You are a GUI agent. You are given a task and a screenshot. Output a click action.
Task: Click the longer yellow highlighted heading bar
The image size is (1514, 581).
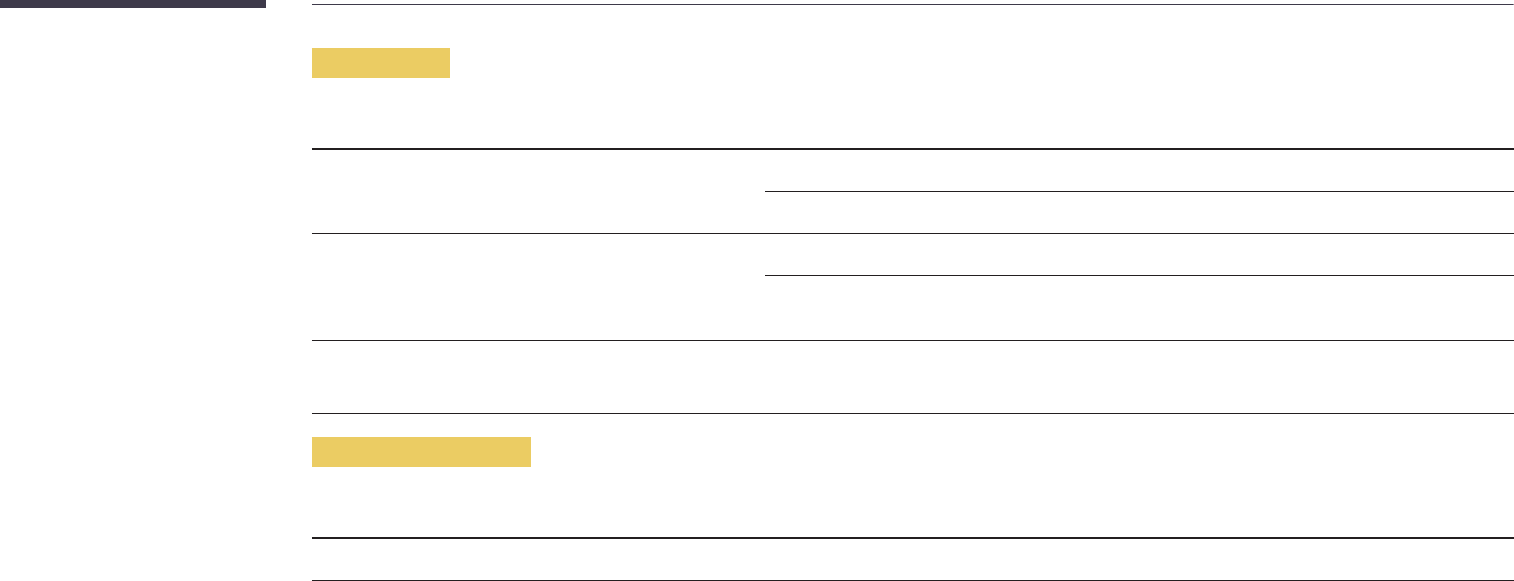[x=421, y=451]
